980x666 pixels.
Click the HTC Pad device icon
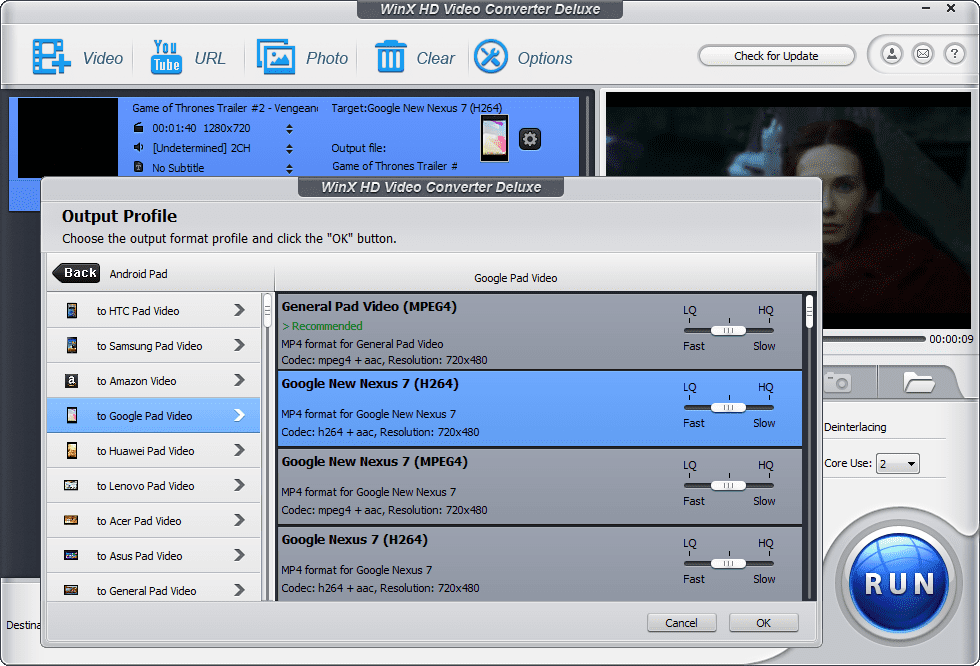pyautogui.click(x=72, y=311)
